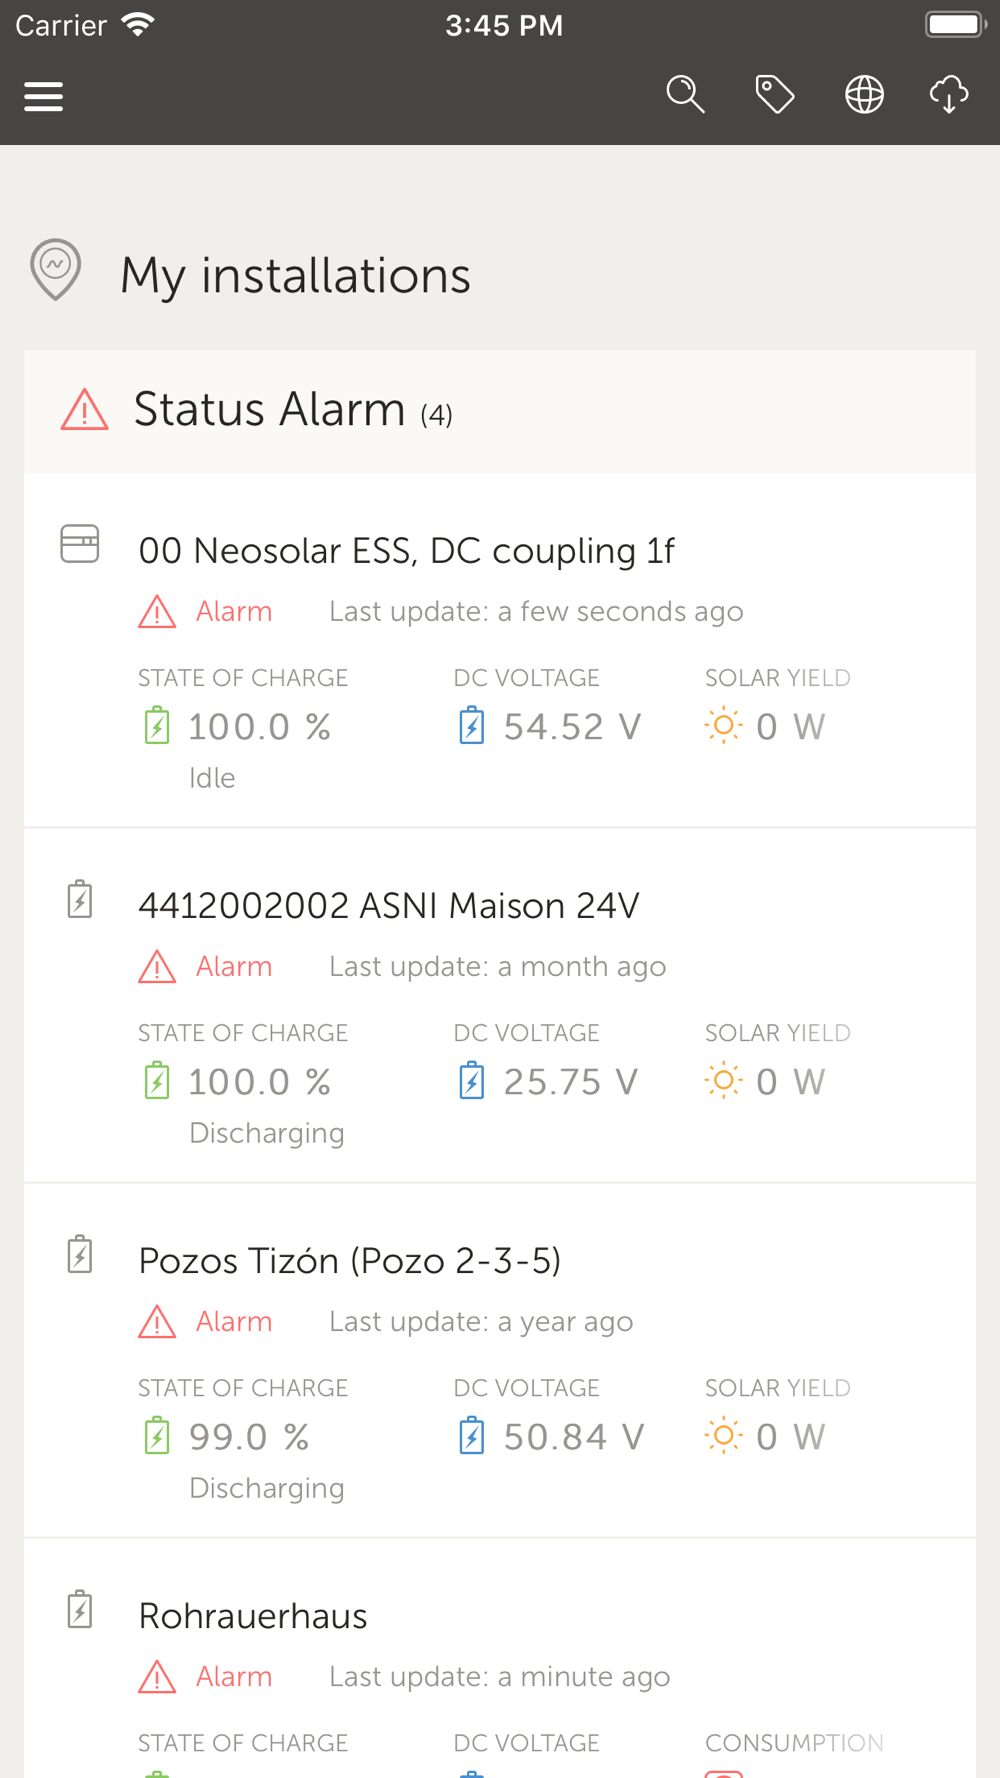
Task: Open the Rohrauerhaus installation
Action: tap(253, 1616)
